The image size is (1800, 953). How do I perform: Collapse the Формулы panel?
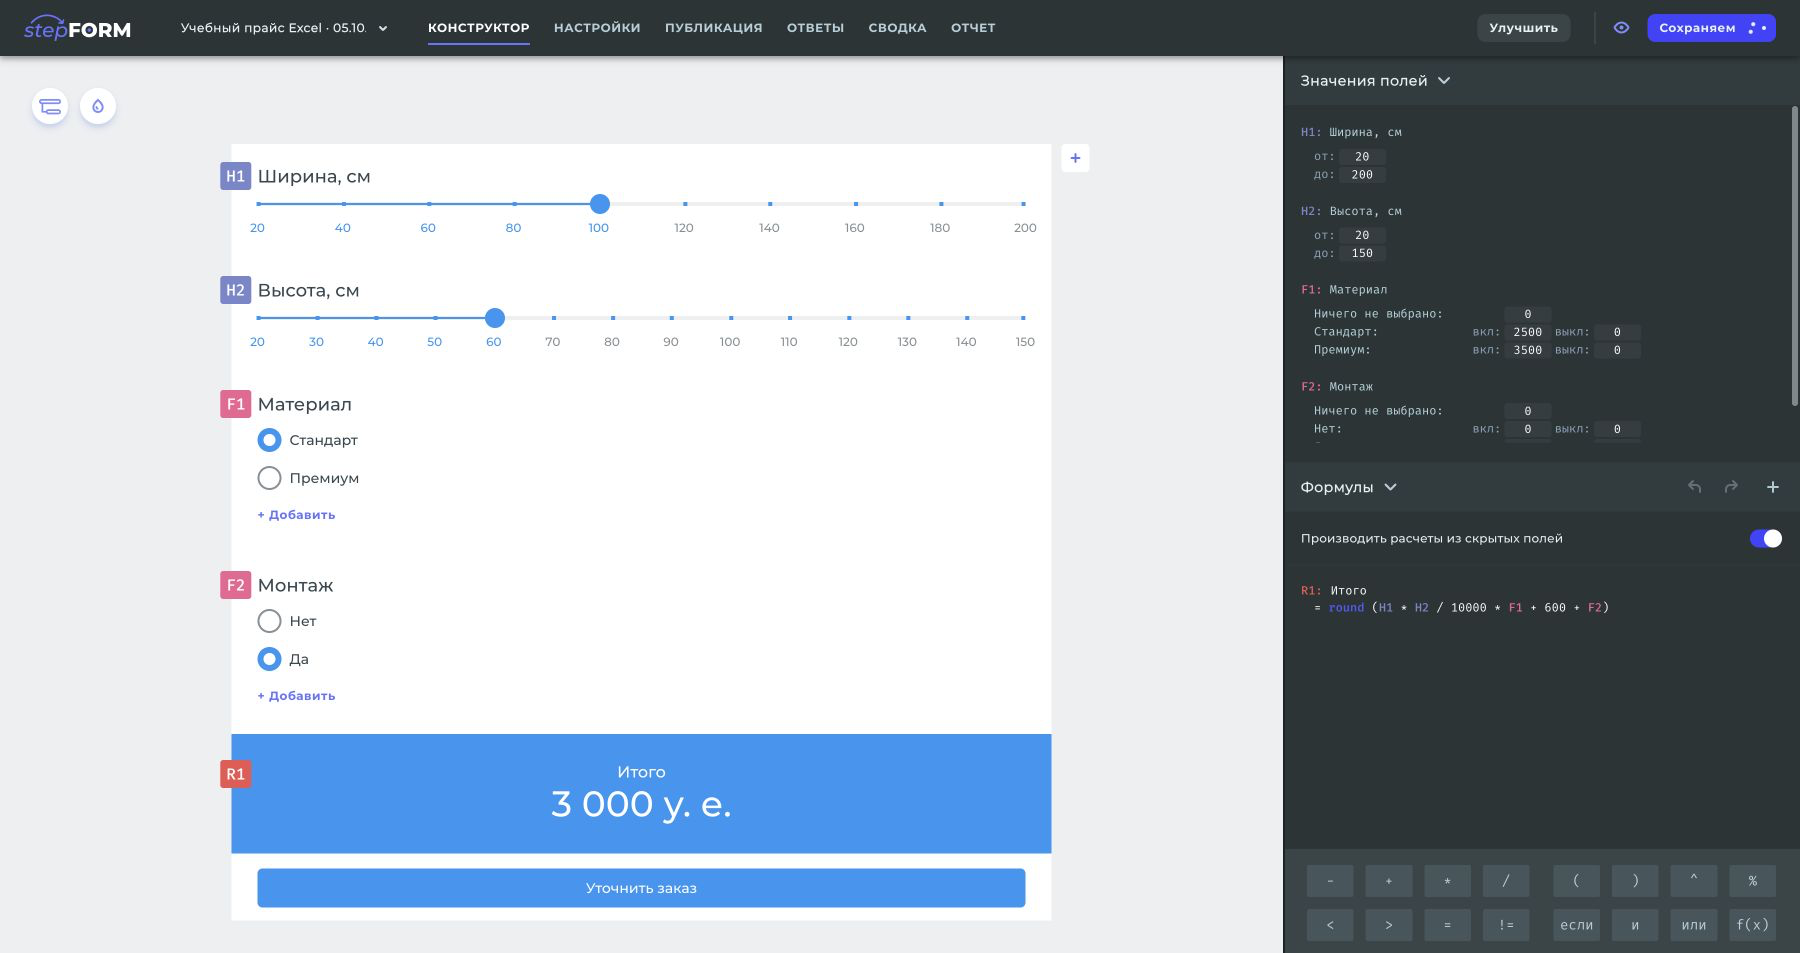[1348, 487]
